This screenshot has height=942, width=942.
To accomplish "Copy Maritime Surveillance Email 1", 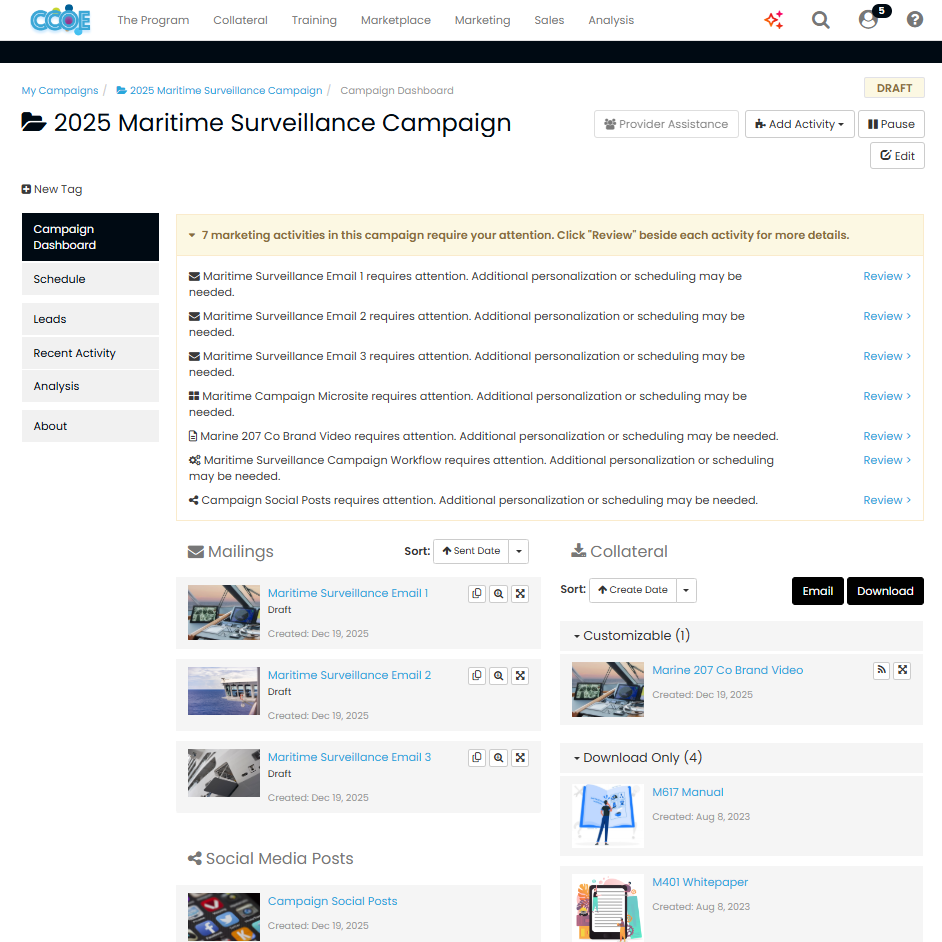I will click(477, 594).
